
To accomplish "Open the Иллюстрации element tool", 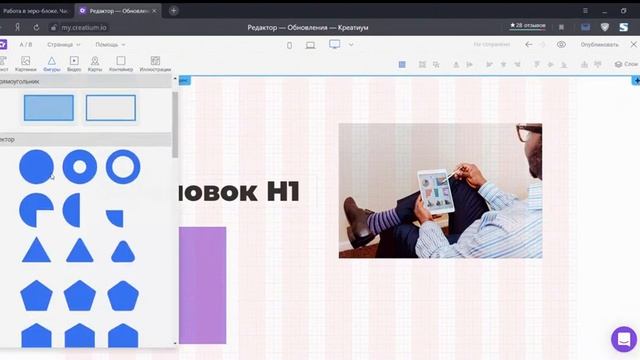I will (155, 64).
